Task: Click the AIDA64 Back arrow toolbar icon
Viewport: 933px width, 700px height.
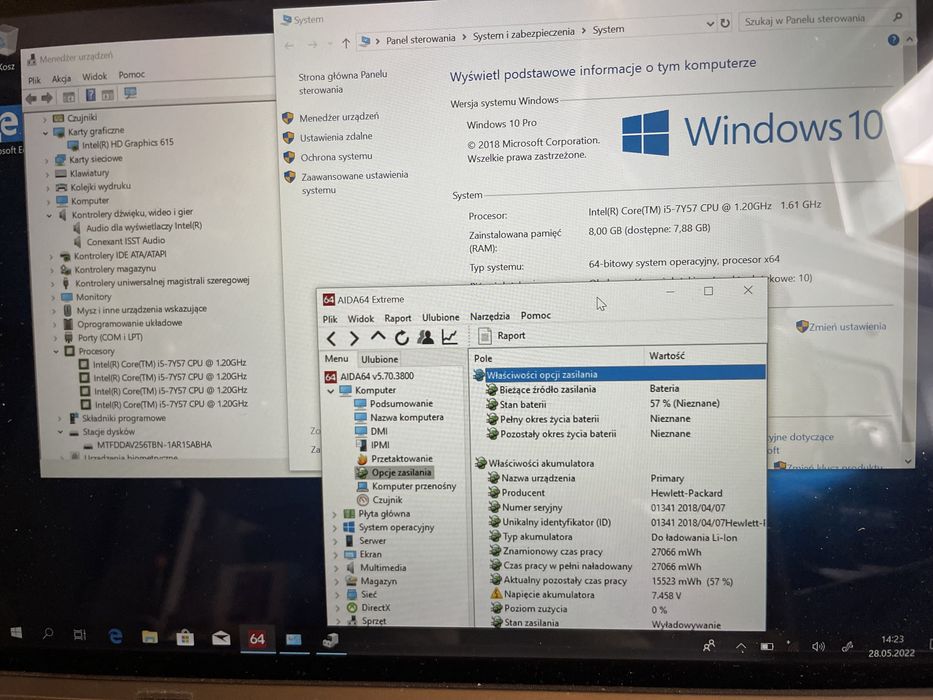Action: pos(331,339)
